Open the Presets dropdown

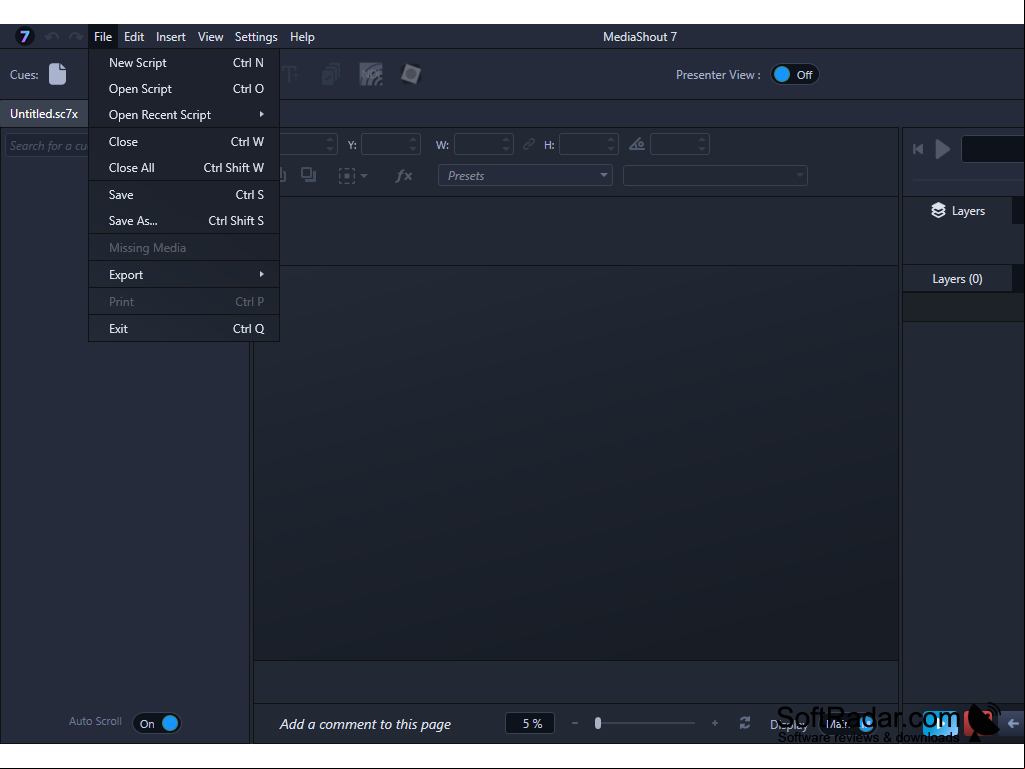[525, 175]
